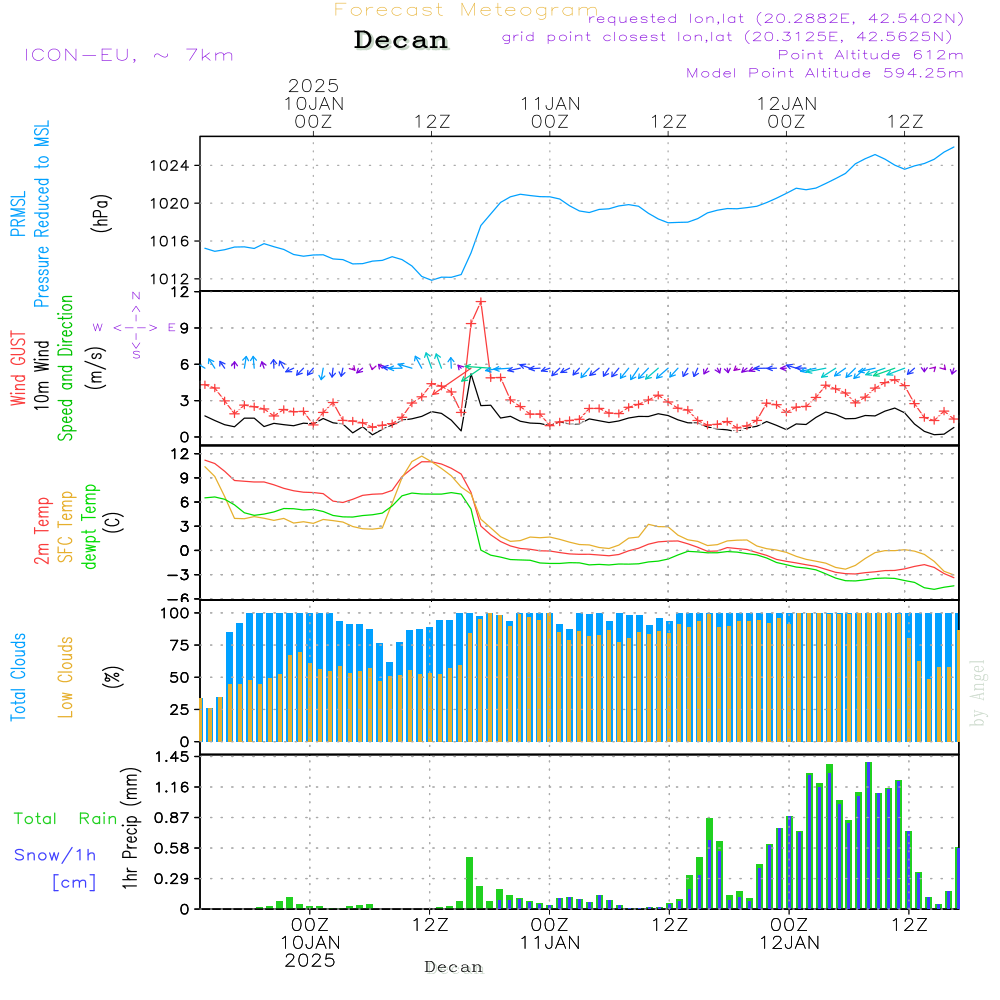Click the '(hPa)' unit label
Image resolution: width=1000 pixels, height=1000 pixels.
101,213
